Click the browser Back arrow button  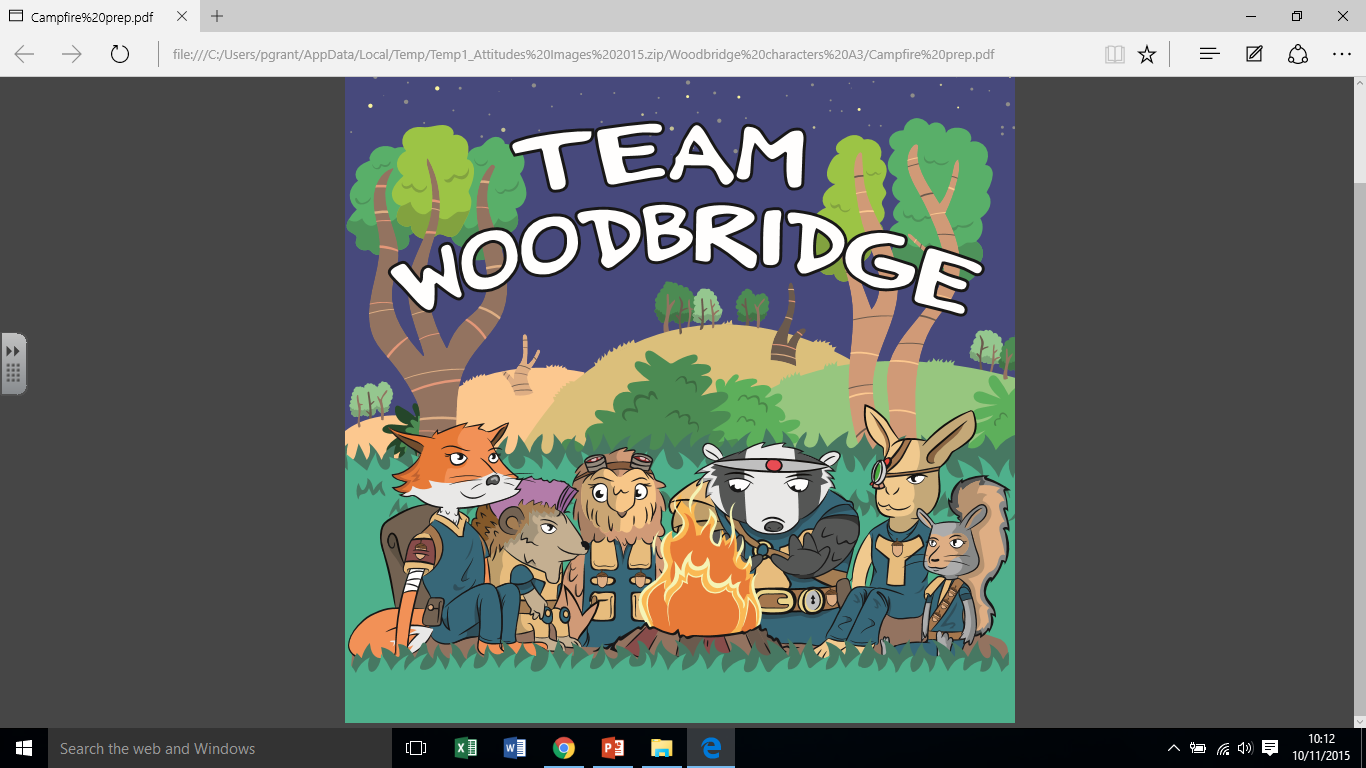point(24,54)
